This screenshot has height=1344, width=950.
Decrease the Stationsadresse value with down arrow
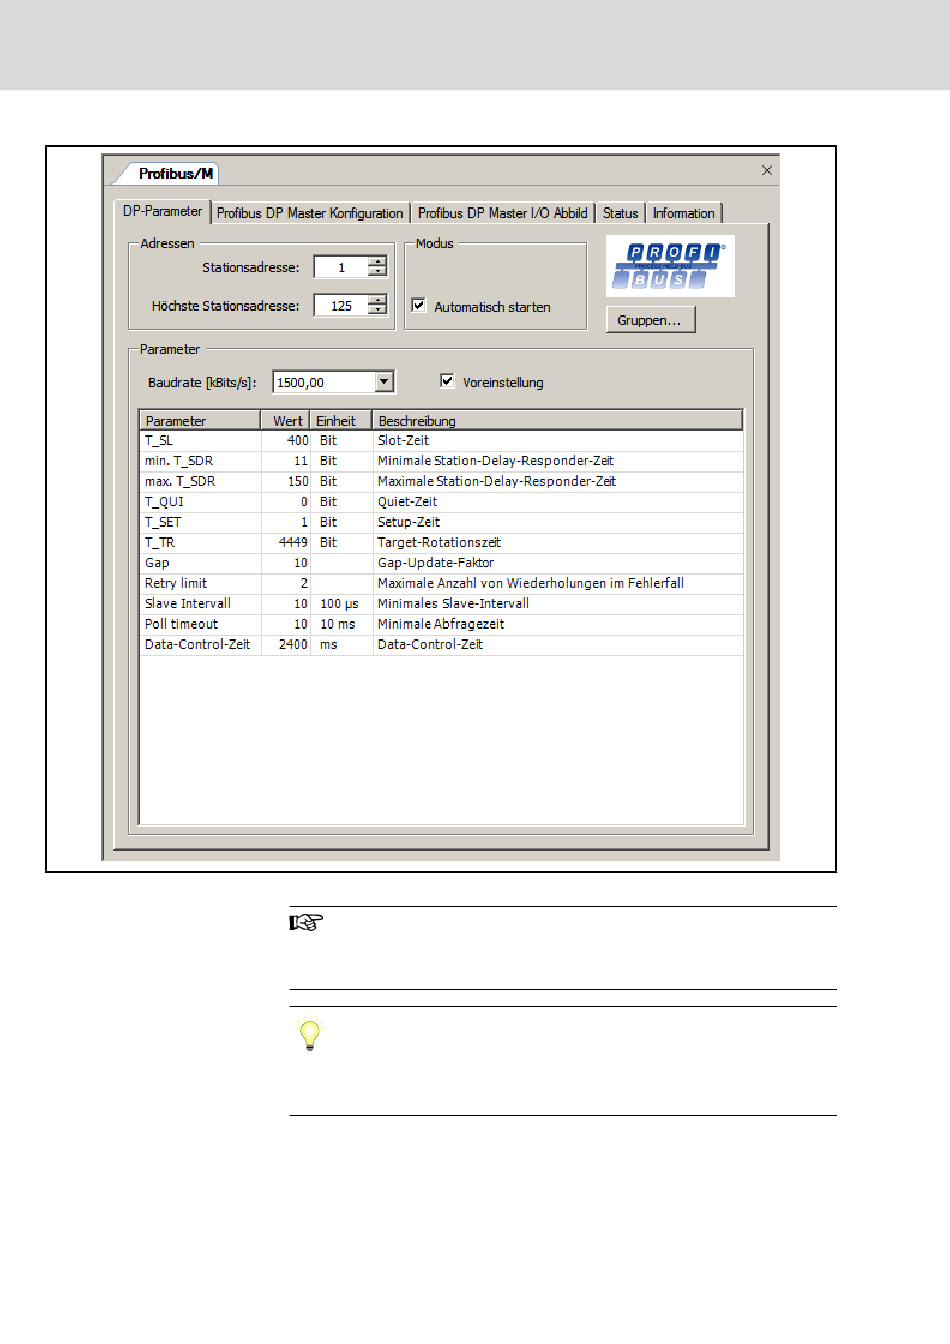coord(377,271)
